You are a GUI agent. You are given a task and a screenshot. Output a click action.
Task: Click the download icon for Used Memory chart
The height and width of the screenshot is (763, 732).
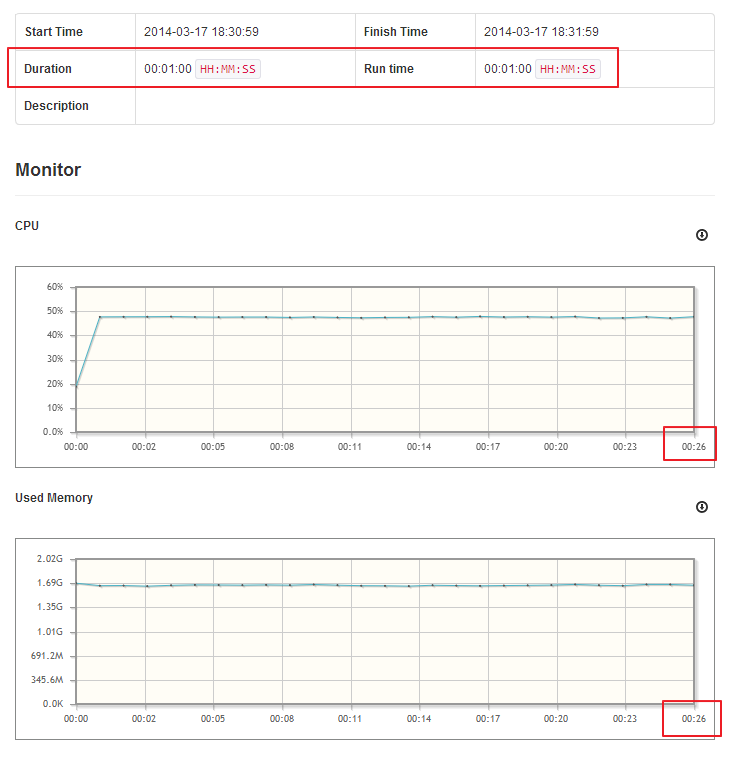point(702,507)
